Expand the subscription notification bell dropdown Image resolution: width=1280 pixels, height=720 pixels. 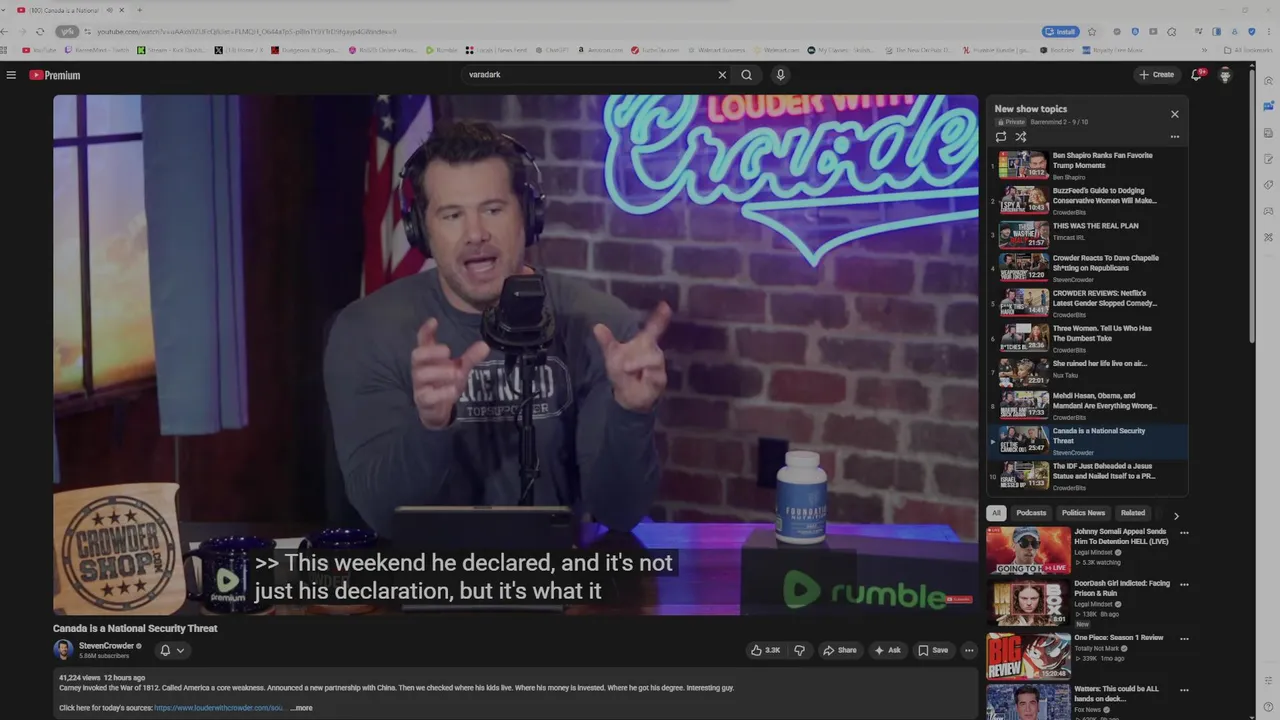click(x=172, y=650)
